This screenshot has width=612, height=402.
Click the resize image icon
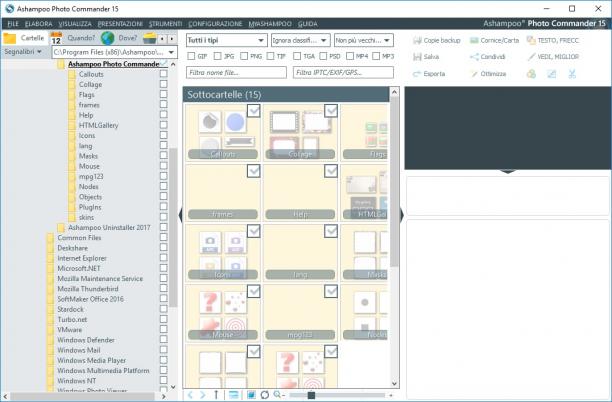(x=552, y=74)
